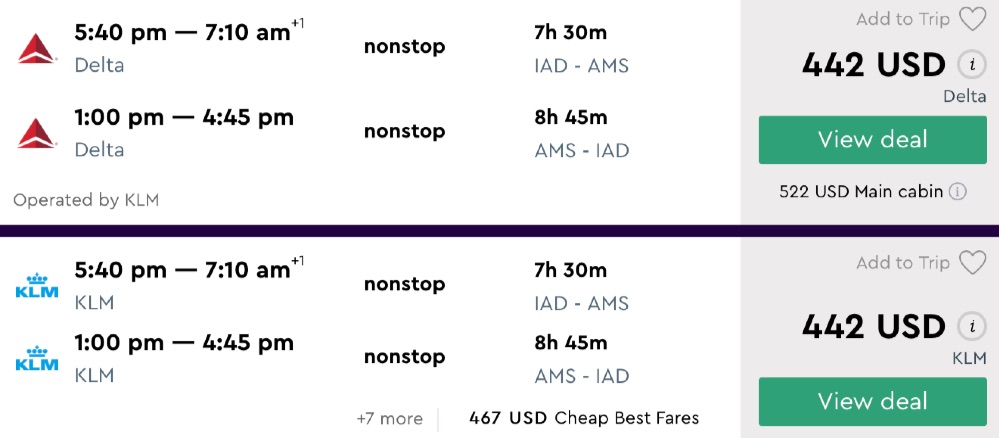Click the KLM logo on the outbound flight
Screen dimensions: 999x438
[37, 285]
